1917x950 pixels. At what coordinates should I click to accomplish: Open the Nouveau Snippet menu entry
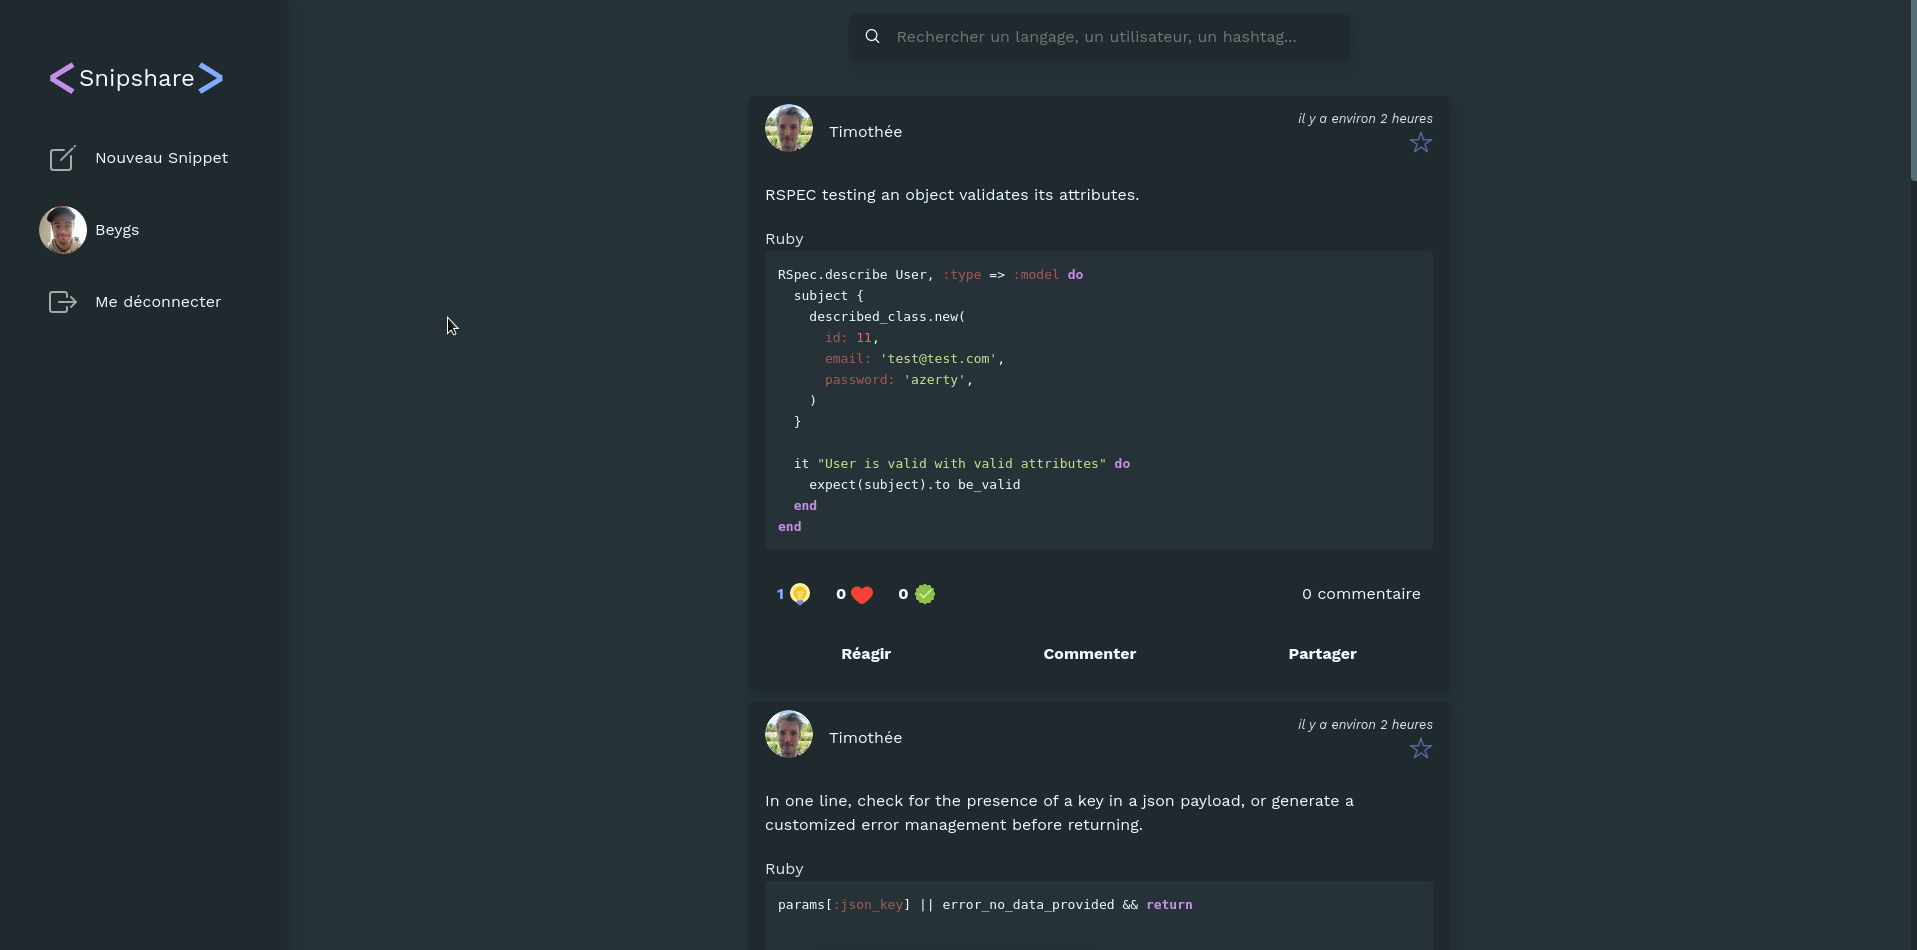pos(139,158)
